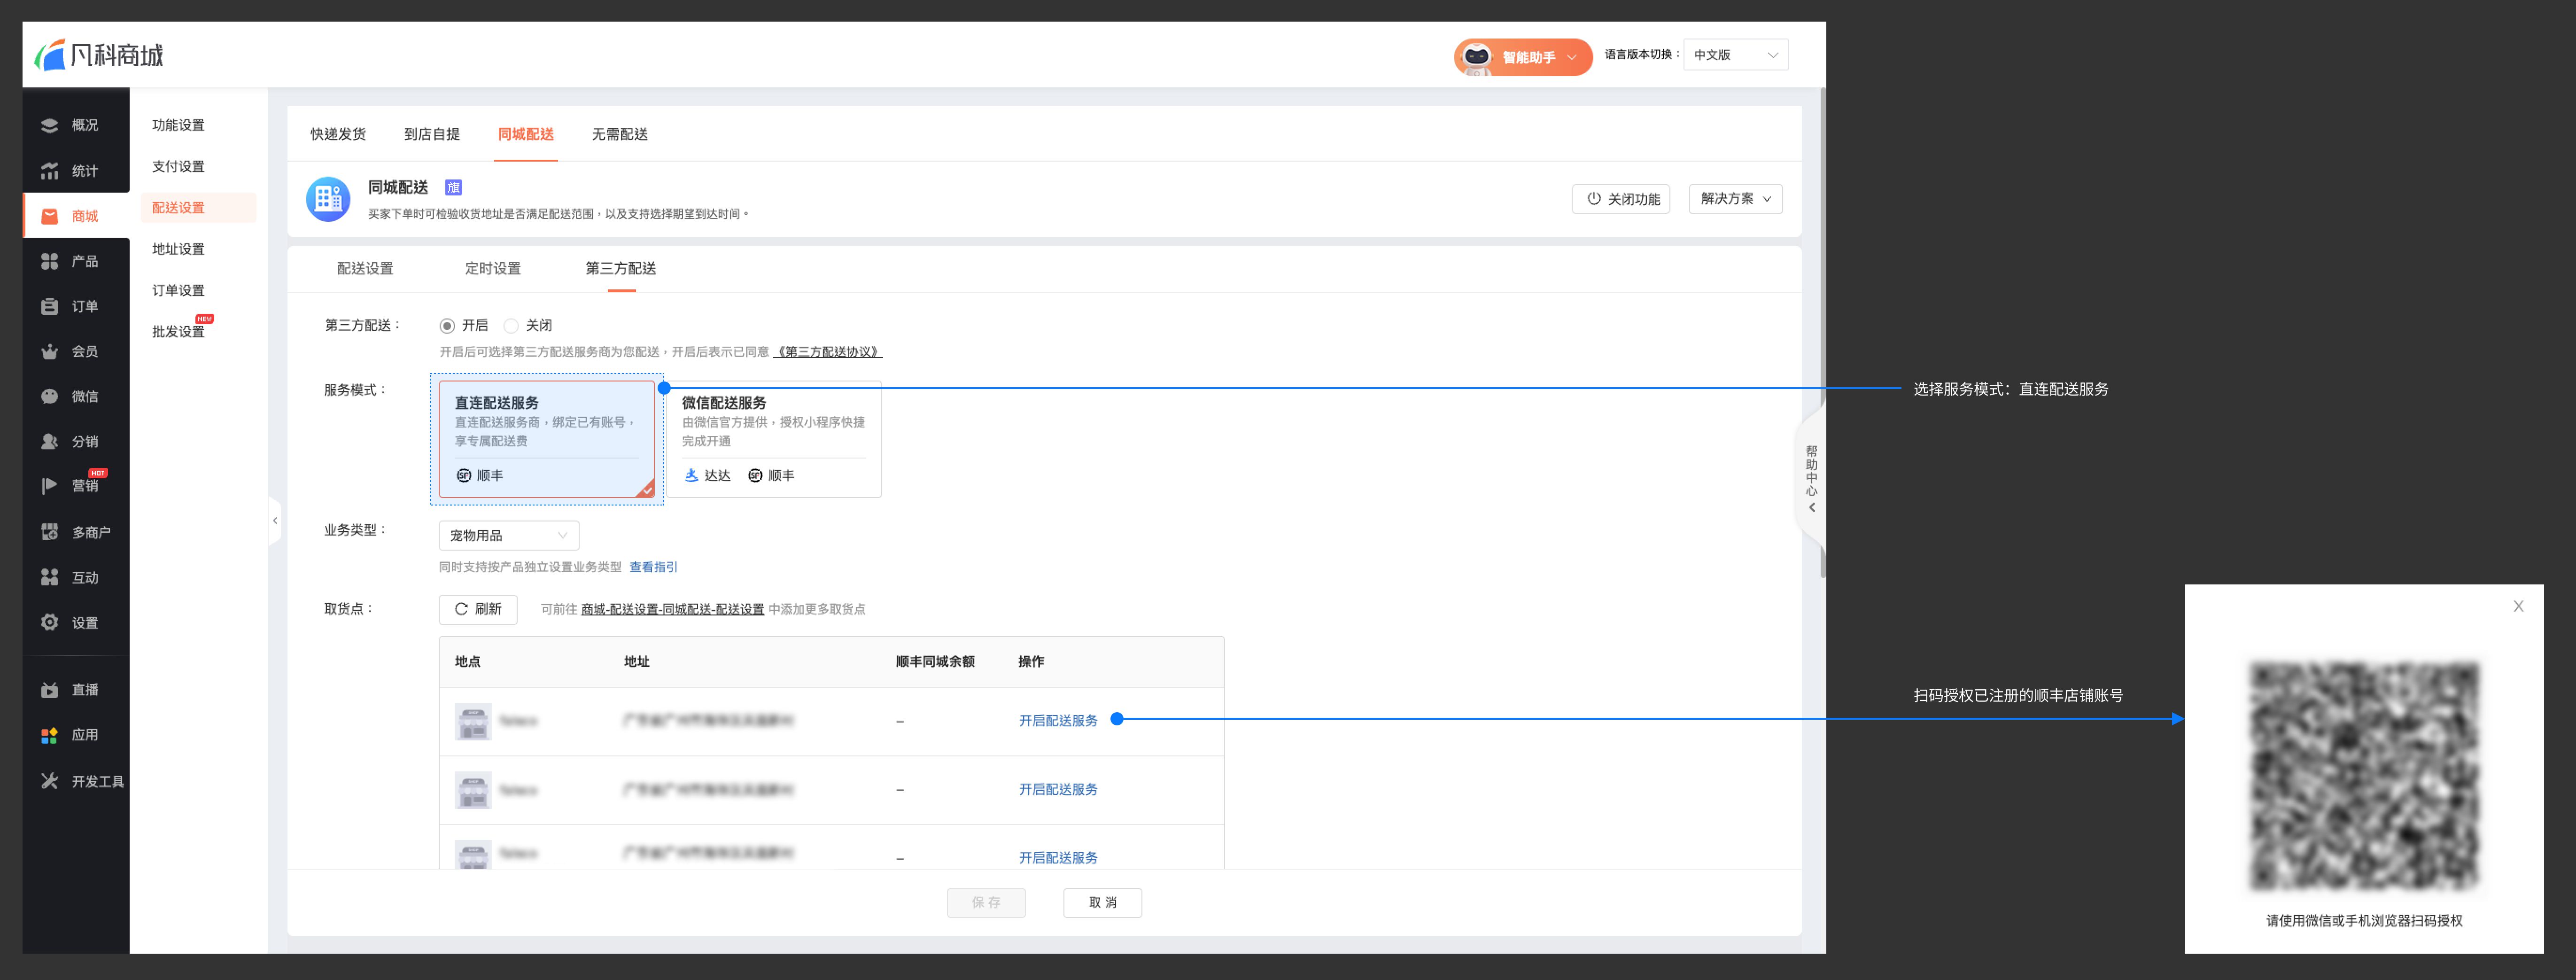Open the 分销 distribution sidebar icon
Screen dimensions: 2576x980
[49, 441]
